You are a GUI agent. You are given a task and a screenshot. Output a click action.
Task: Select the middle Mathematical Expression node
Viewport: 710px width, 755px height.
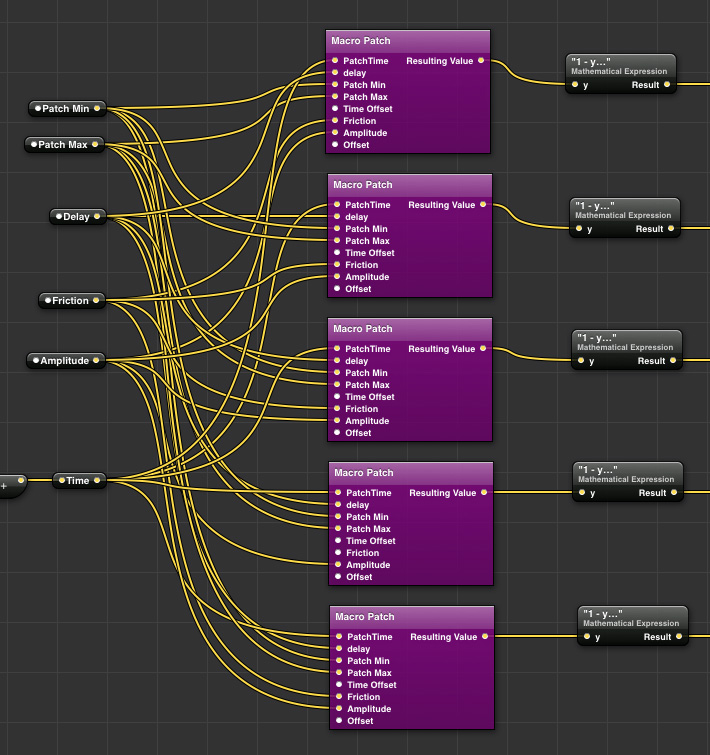(626, 350)
